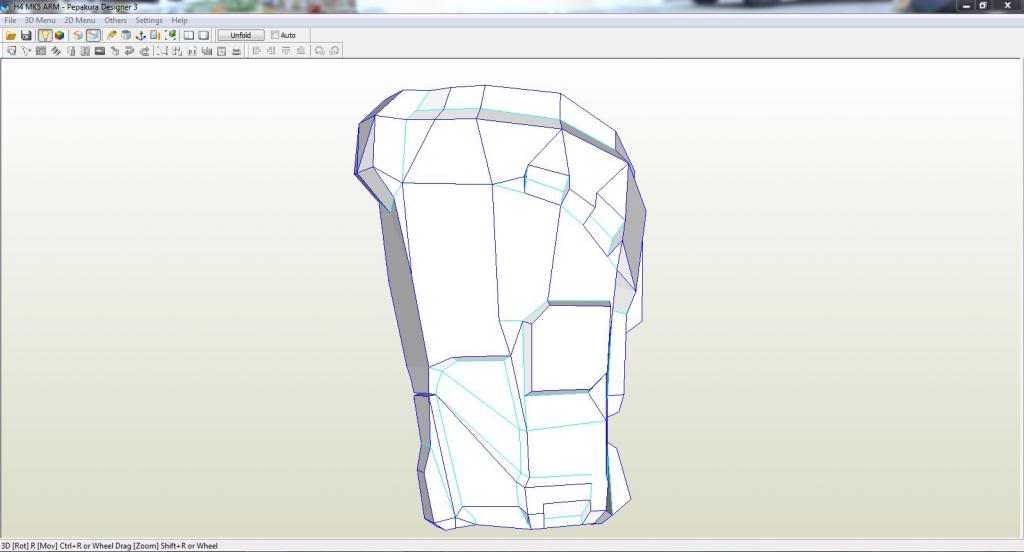Open the Settings menu
This screenshot has width=1024, height=552.
pos(149,20)
